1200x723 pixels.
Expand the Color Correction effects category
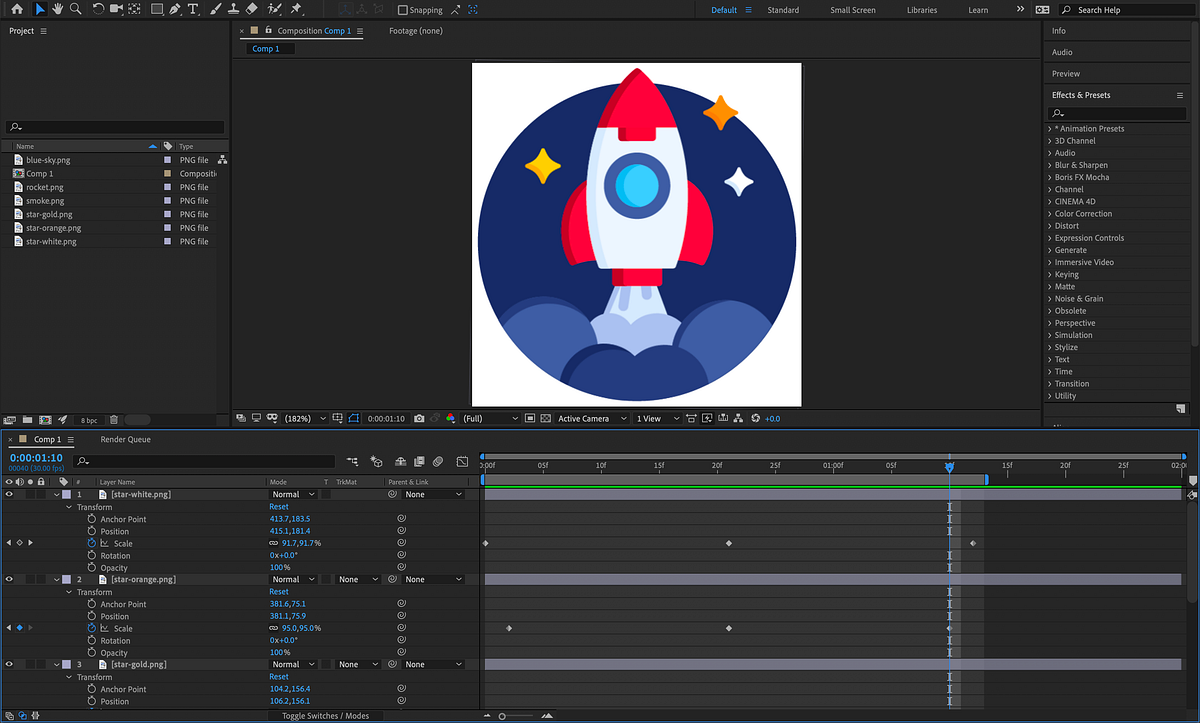(x=1051, y=213)
